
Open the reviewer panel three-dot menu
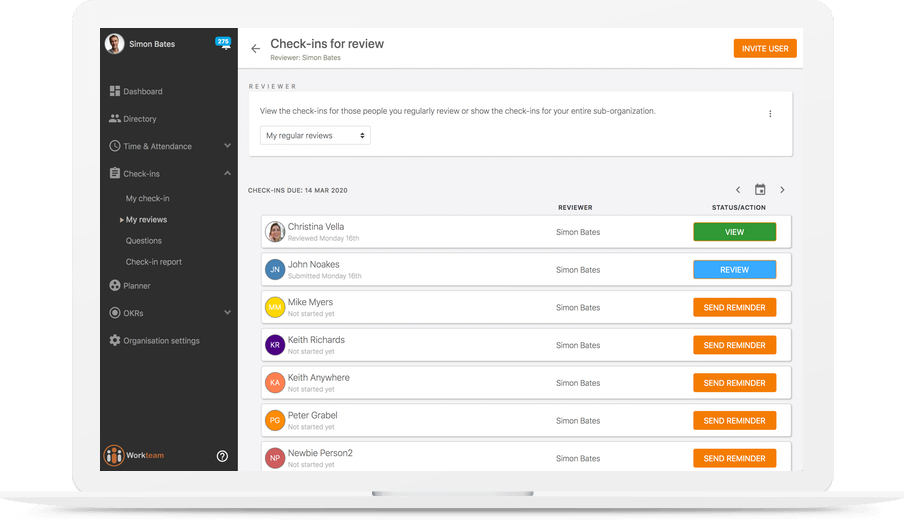coord(770,114)
